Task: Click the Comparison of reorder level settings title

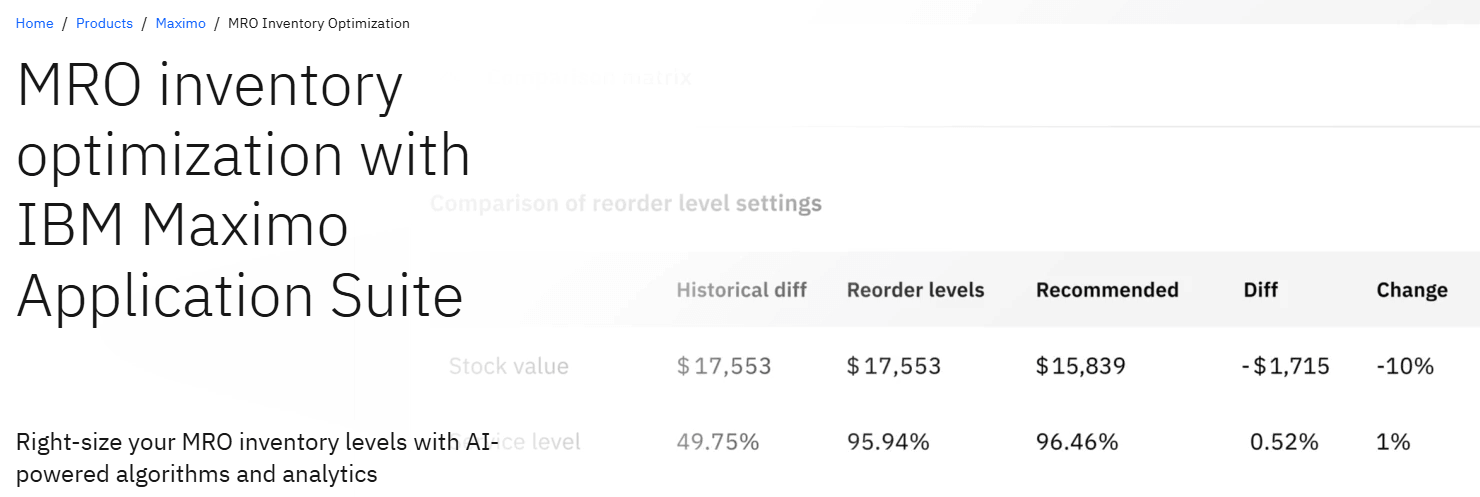Action: [626, 204]
